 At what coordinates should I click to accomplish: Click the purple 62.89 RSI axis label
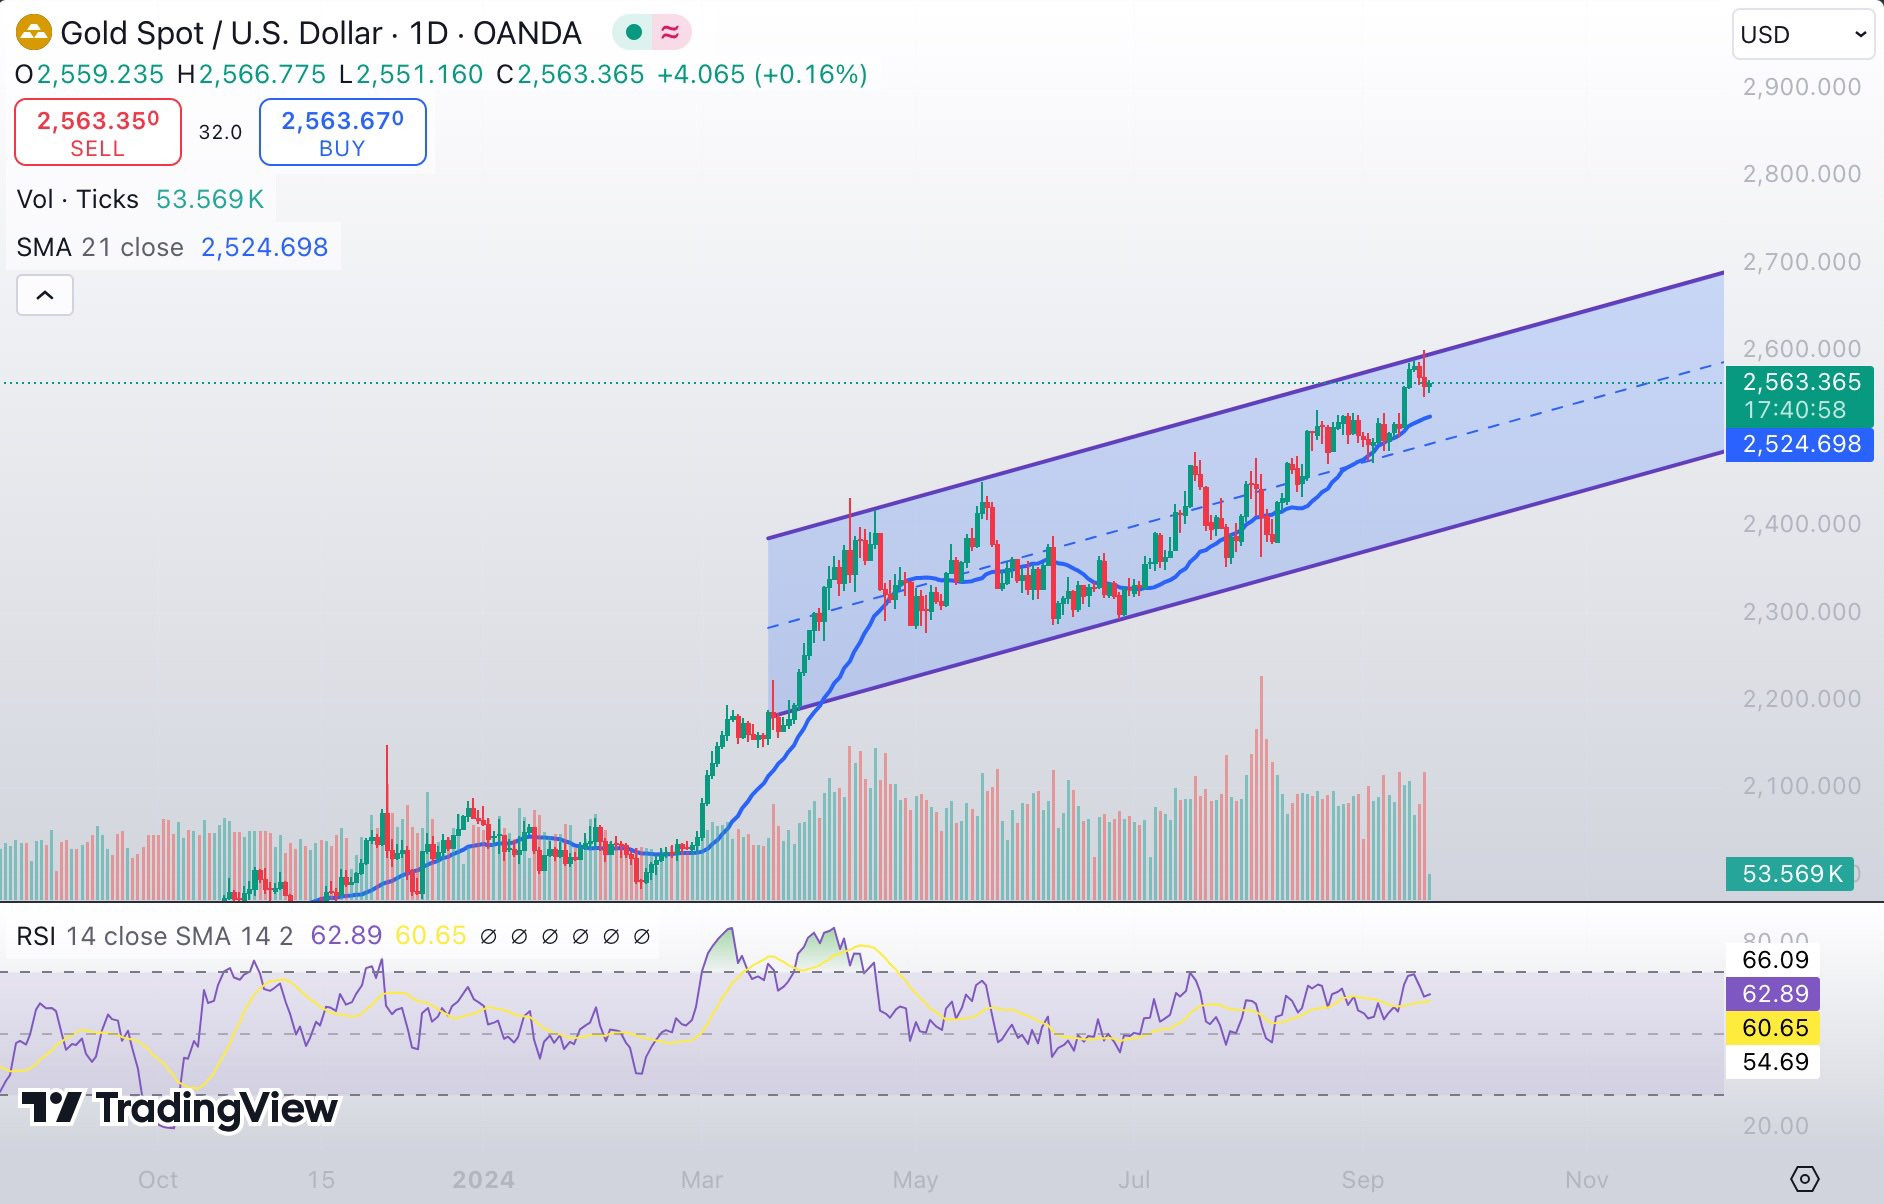pos(1773,994)
